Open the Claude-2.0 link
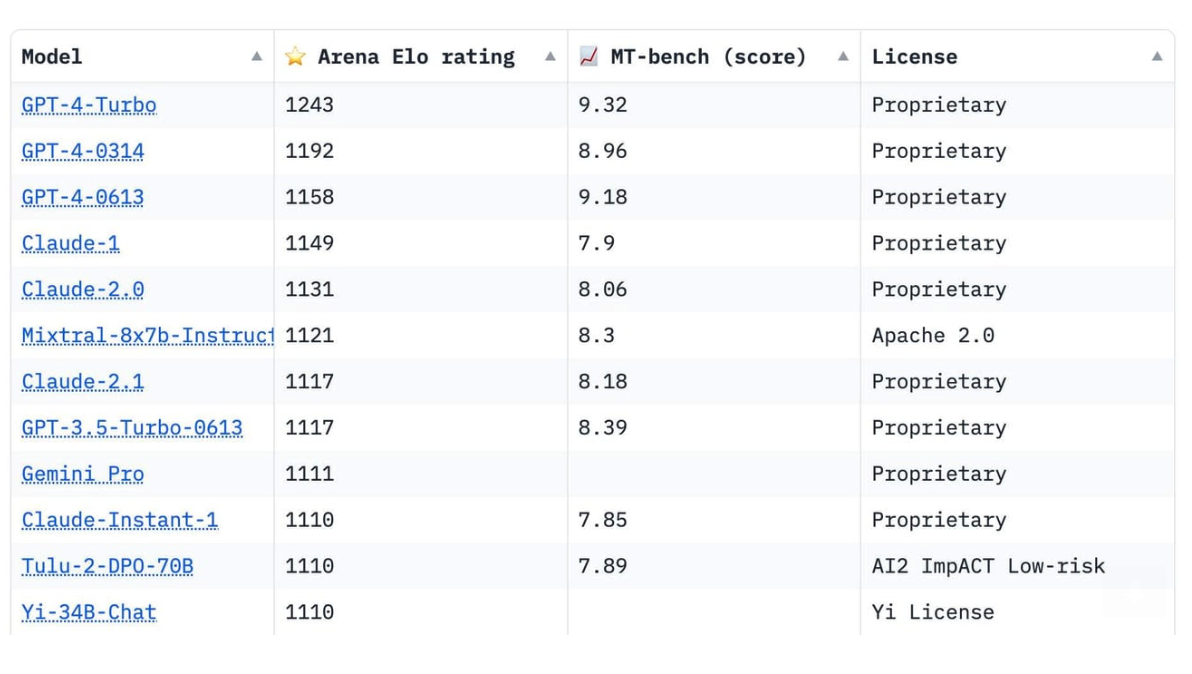Screen dimensions: 1192x674 (x=83, y=290)
